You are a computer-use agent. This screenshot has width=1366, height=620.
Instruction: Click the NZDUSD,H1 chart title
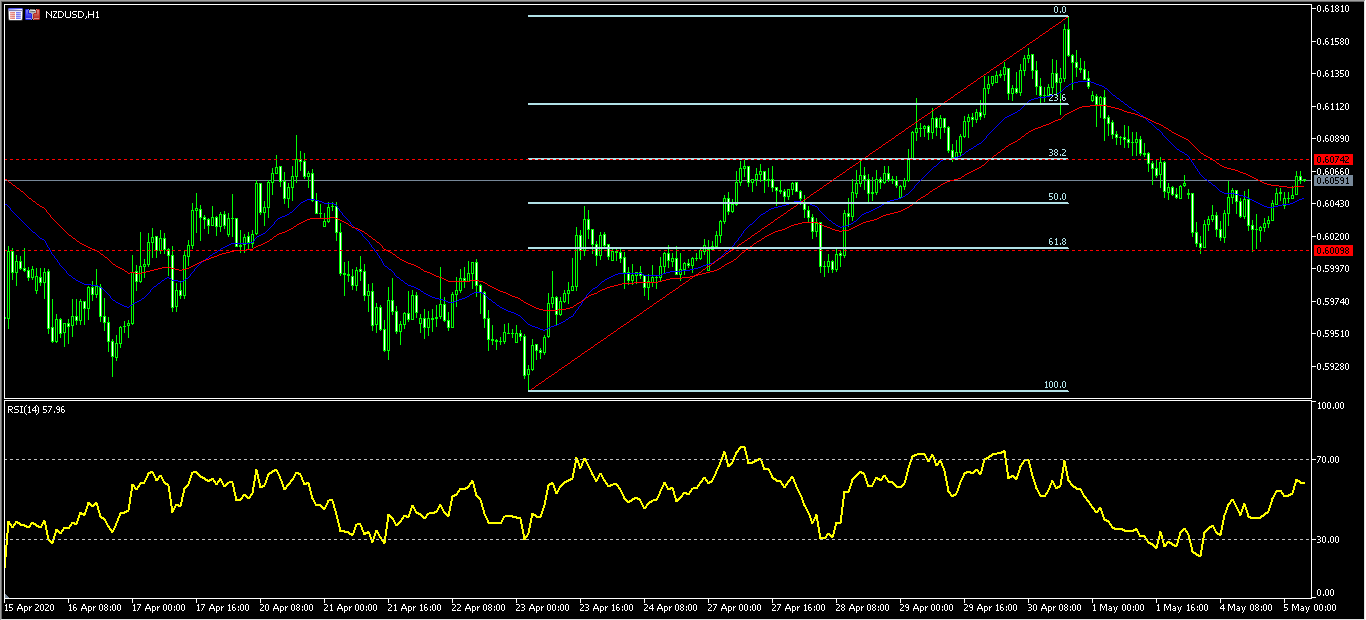(72, 15)
